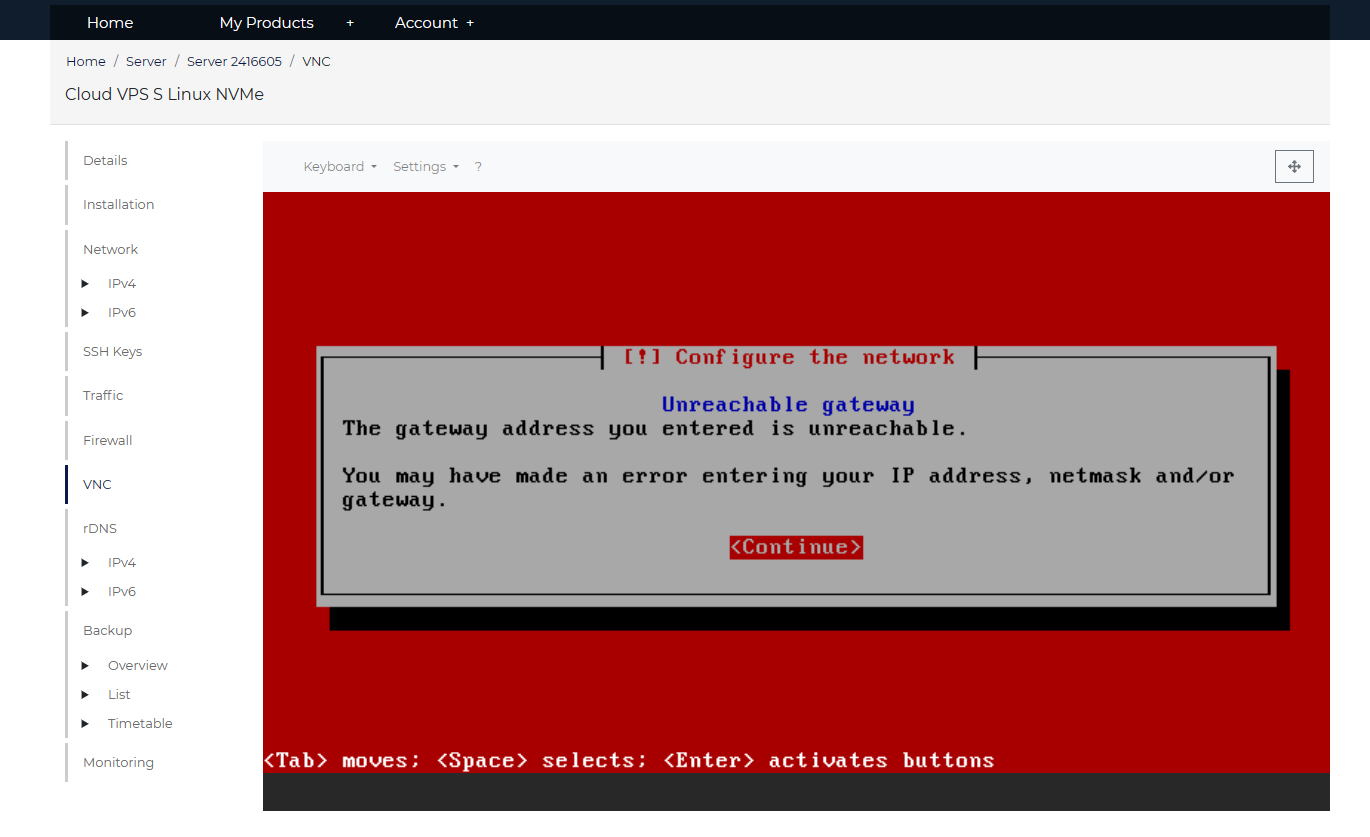Open Overview under Backup
Screen dimensions: 1370x837
tap(138, 666)
